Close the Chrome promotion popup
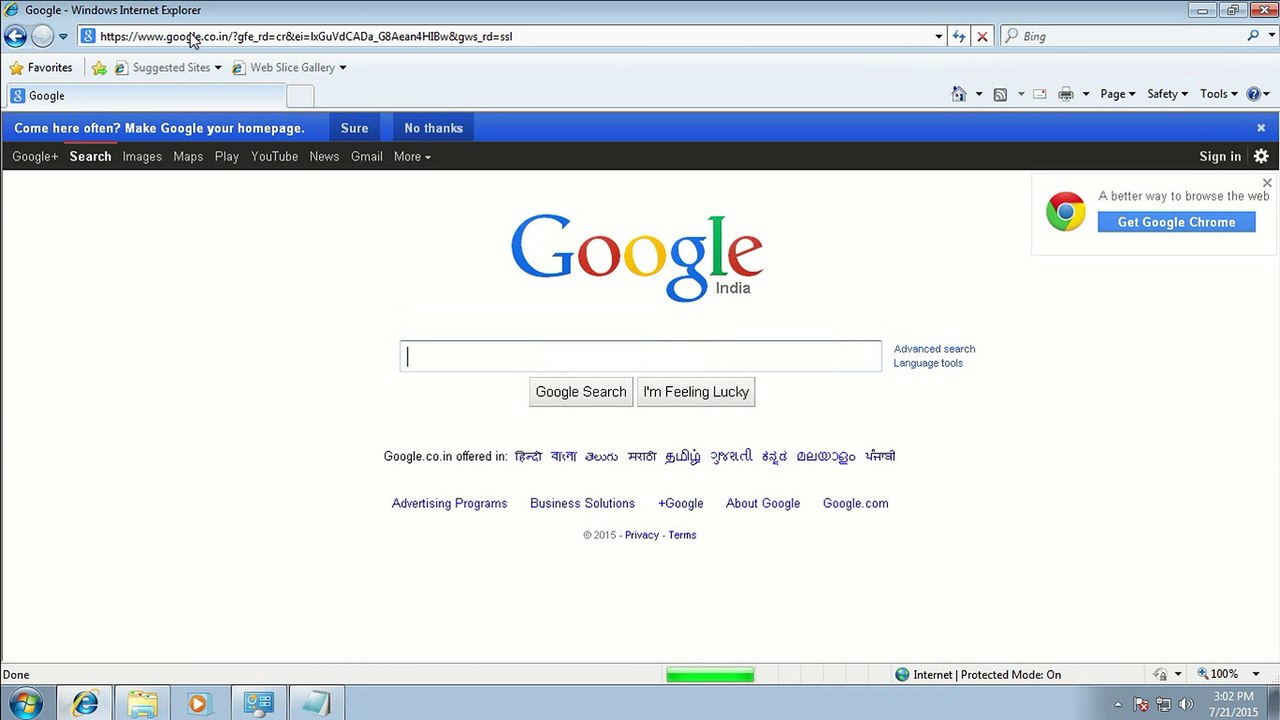Image resolution: width=1280 pixels, height=720 pixels. [1267, 183]
